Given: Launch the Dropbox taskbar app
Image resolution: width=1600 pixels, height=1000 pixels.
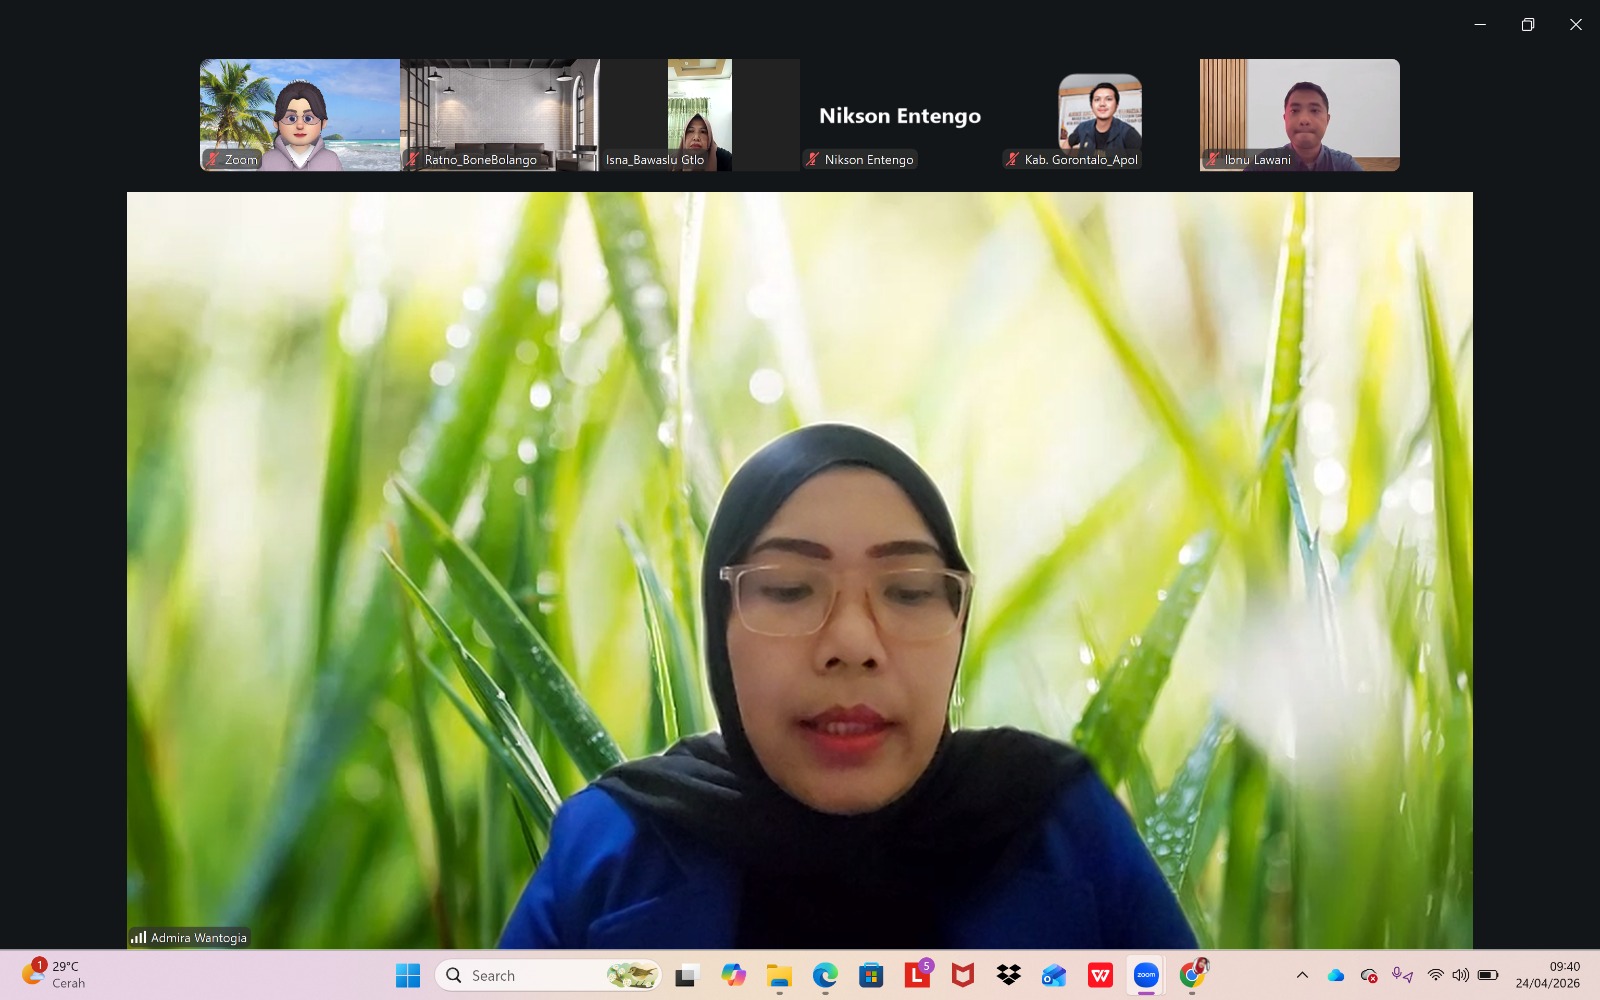Looking at the screenshot, I should point(1008,975).
